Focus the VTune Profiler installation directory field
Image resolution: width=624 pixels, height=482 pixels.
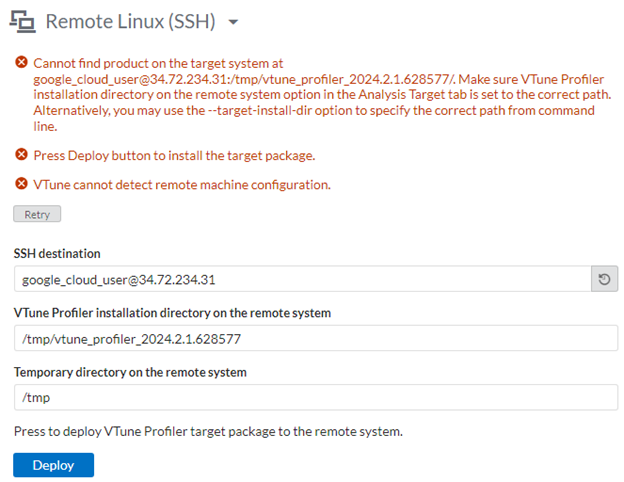(x=316, y=338)
